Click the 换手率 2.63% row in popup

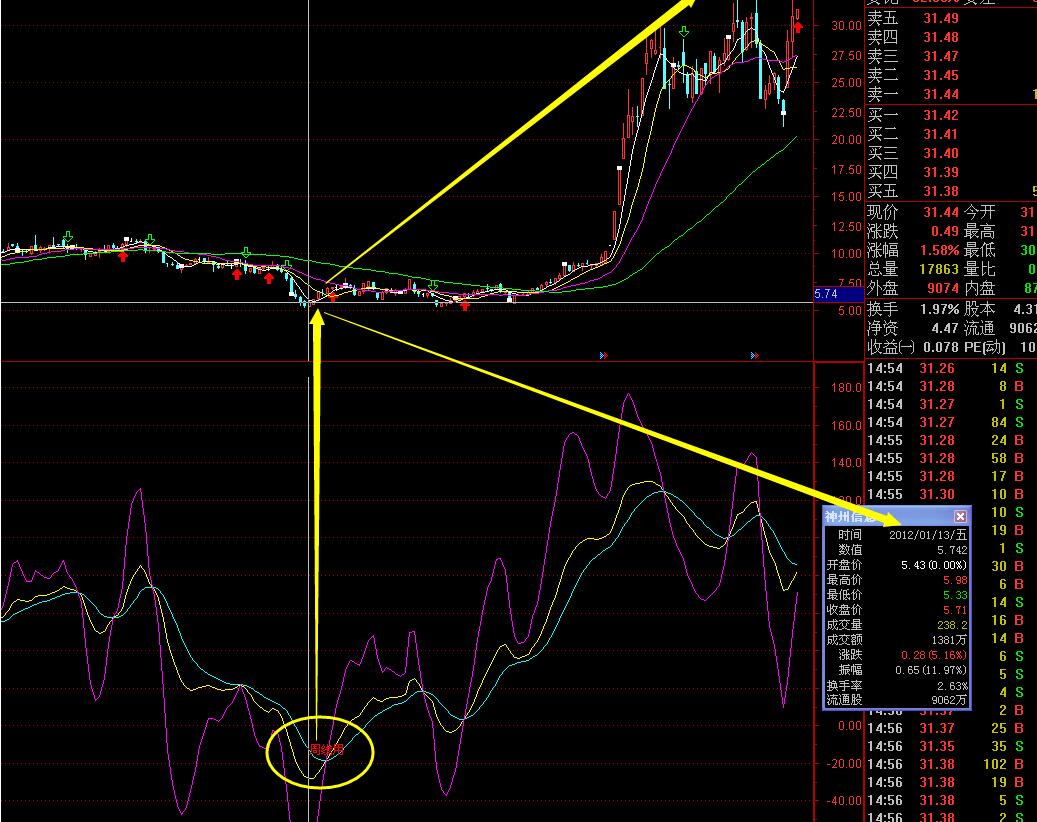[x=897, y=686]
